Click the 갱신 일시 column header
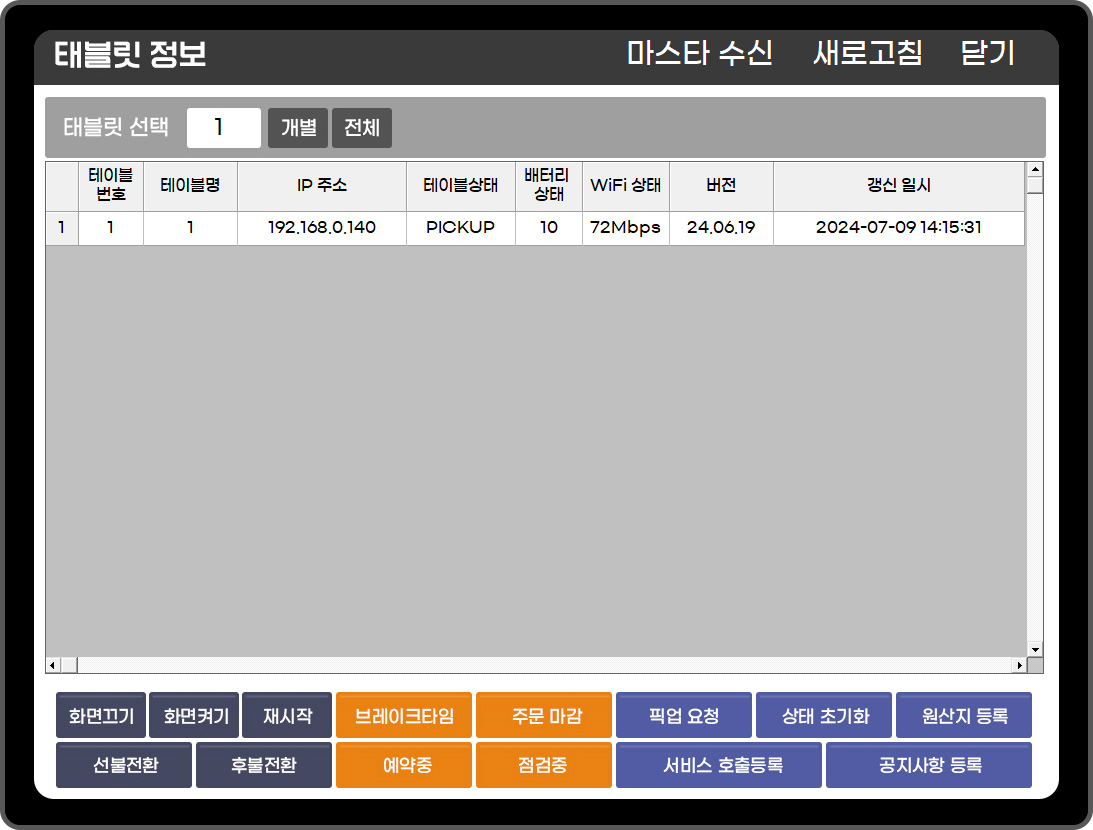The height and width of the screenshot is (830, 1093). (899, 186)
